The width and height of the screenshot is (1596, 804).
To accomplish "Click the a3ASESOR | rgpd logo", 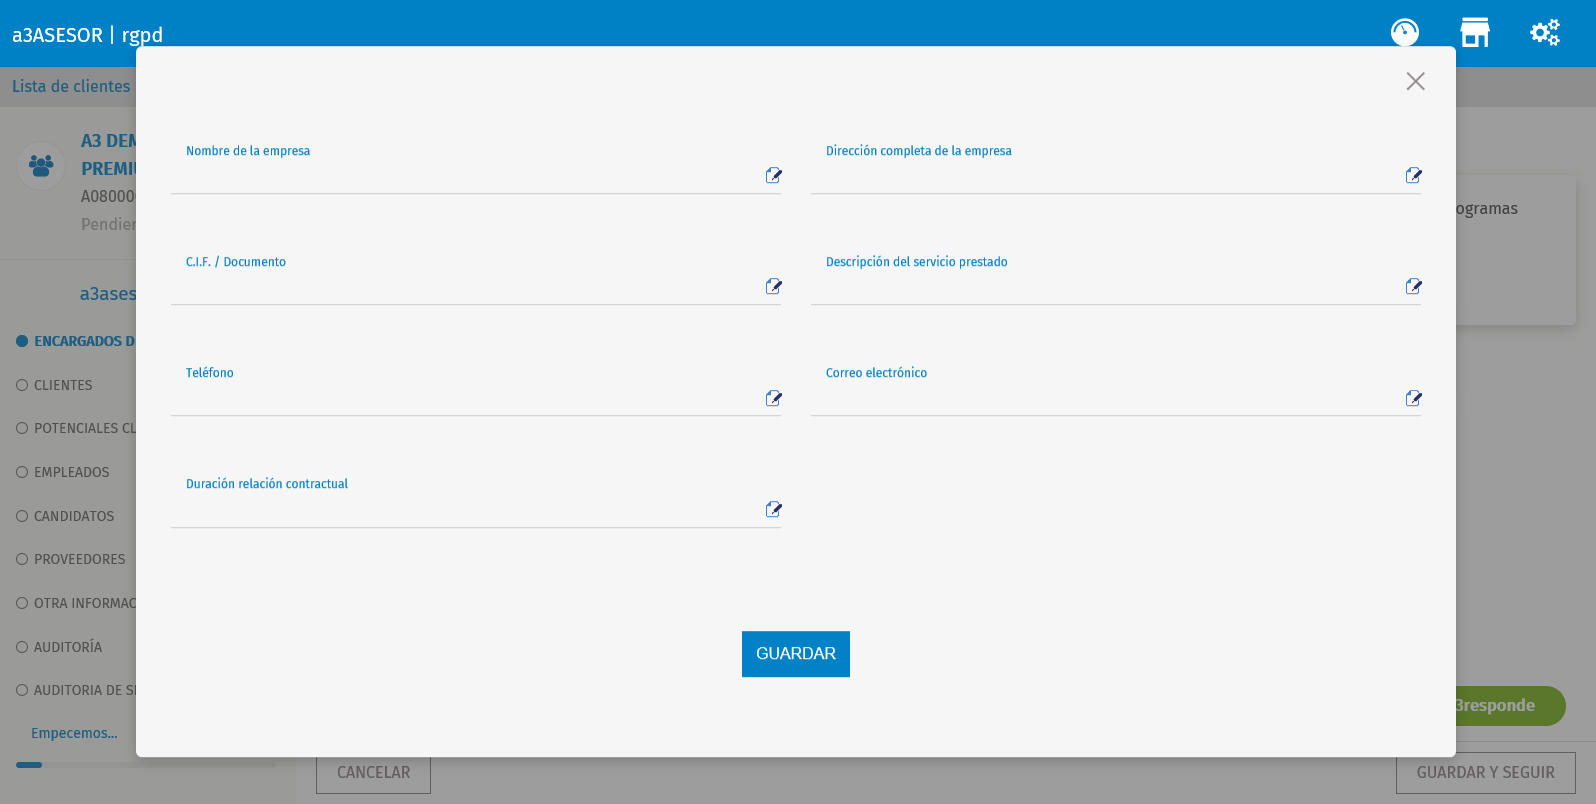I will 87,35.
